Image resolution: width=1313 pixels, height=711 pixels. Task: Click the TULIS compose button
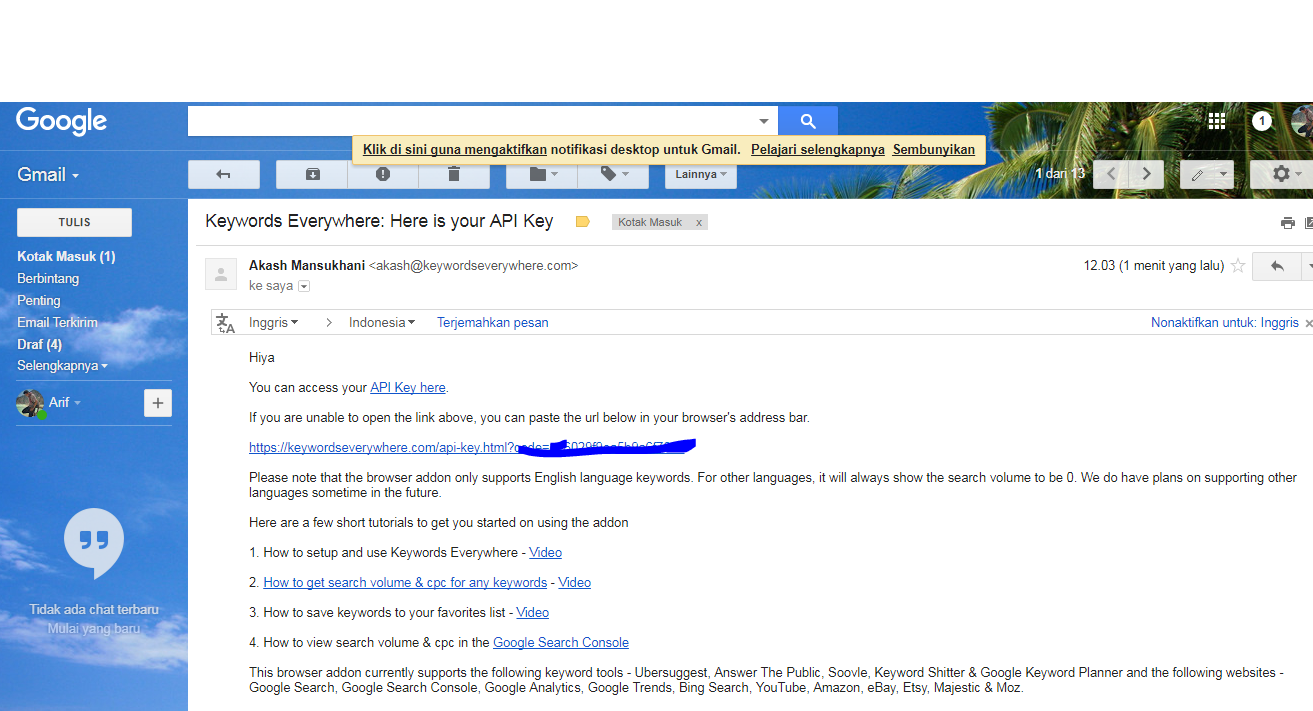[x=75, y=222]
